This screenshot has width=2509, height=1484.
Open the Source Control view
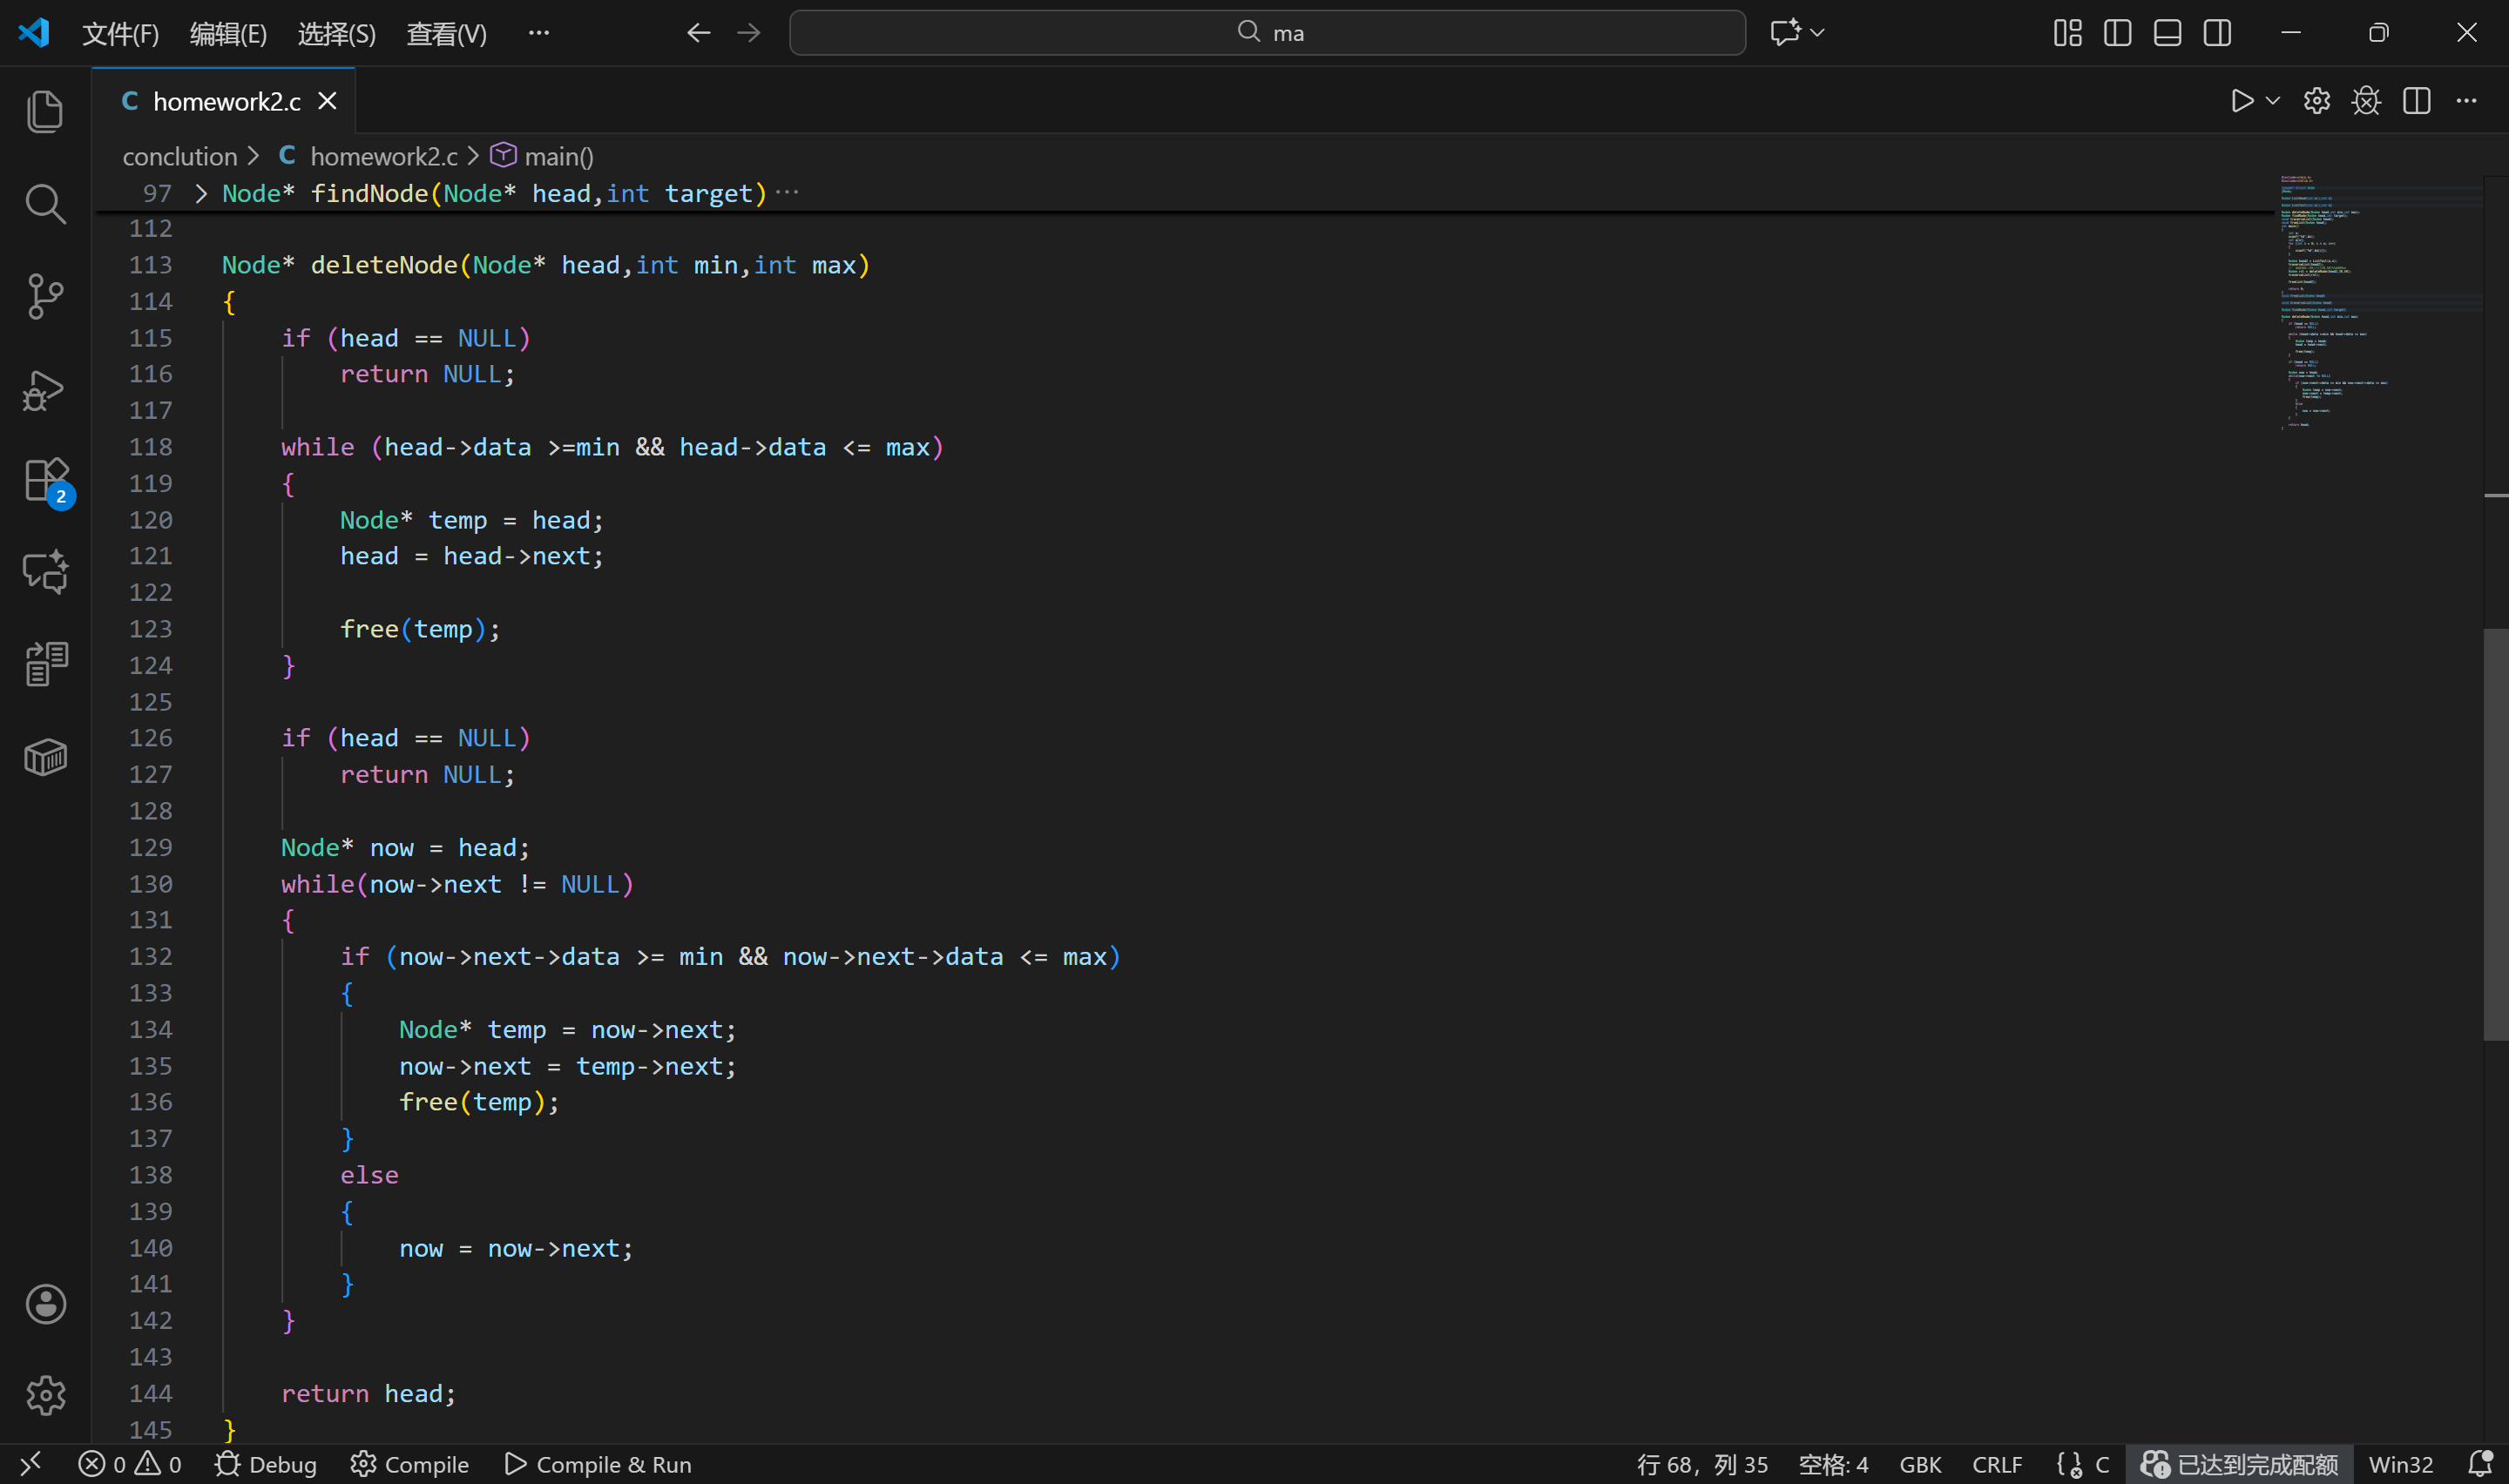pyautogui.click(x=45, y=296)
